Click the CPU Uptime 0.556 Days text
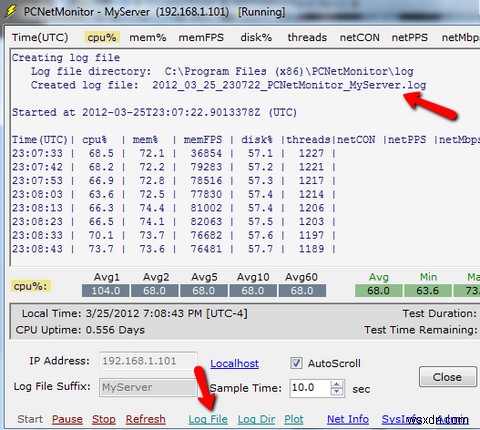Screen dimensions: 480x430 [80, 330]
